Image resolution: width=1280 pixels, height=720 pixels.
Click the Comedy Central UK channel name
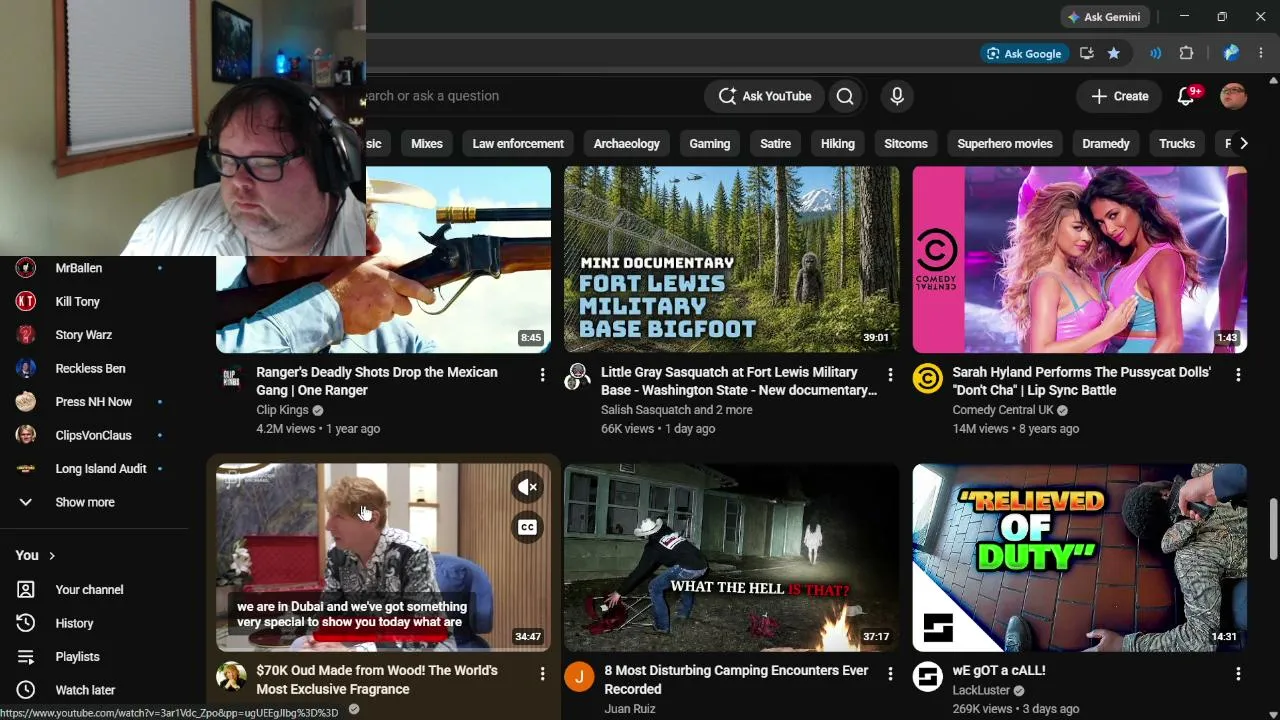point(1002,410)
